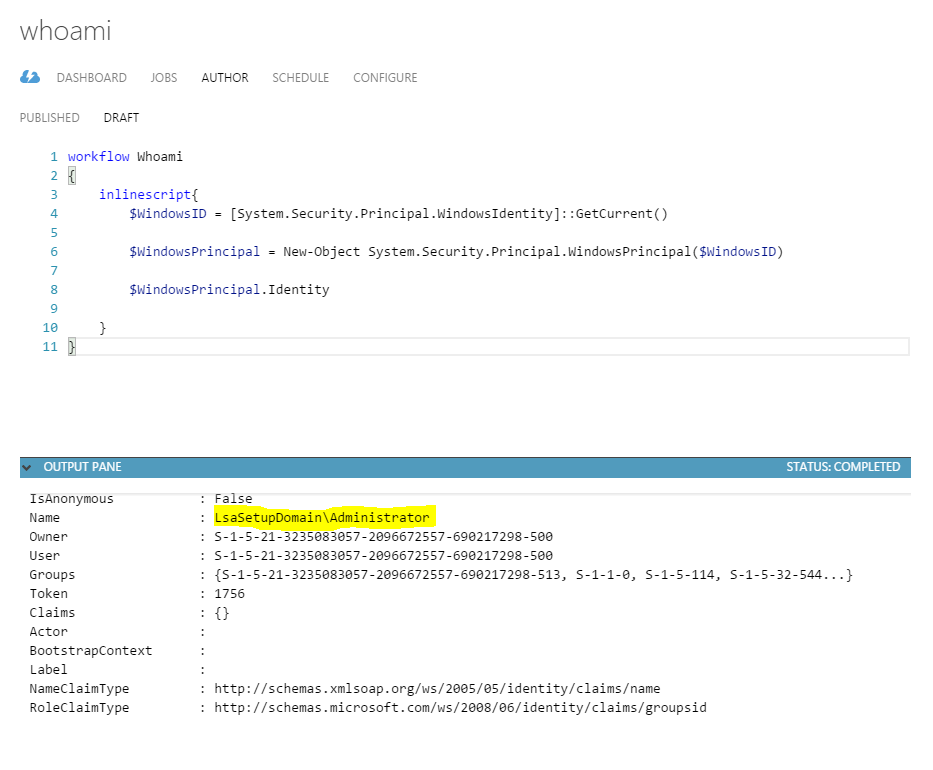This screenshot has height=770, width=933.
Task: Select the Author tab
Action: (x=225, y=78)
